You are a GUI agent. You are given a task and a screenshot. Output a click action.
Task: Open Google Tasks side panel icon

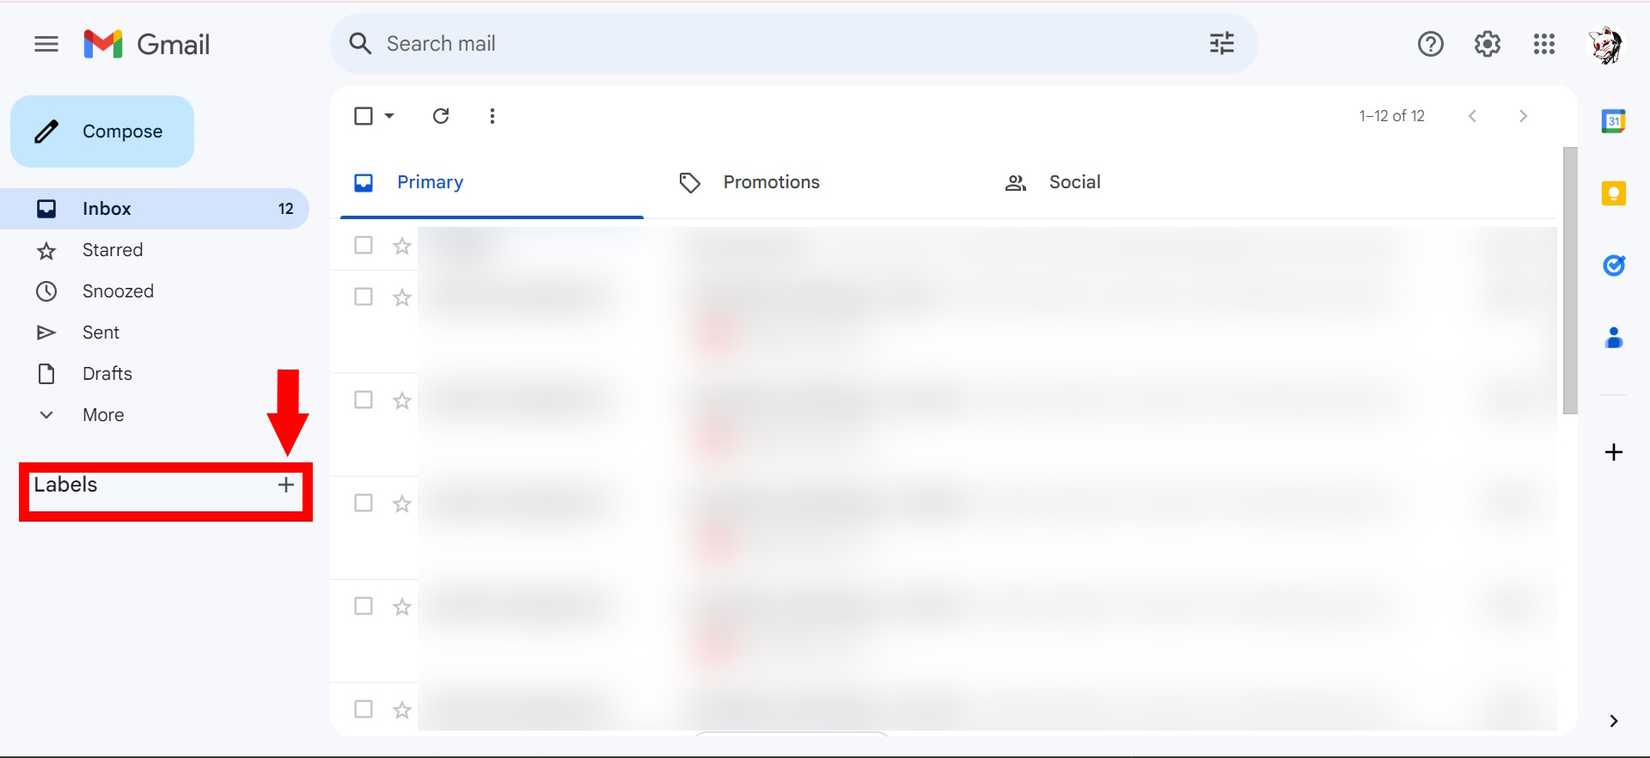(x=1613, y=265)
